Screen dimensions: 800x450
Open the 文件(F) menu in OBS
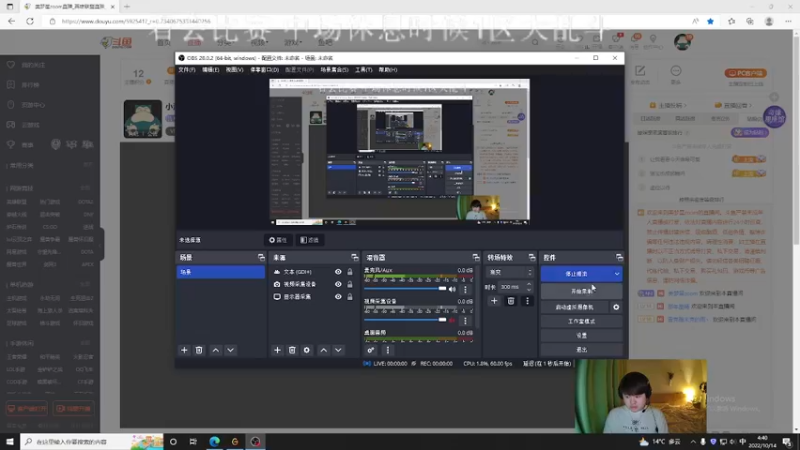(x=187, y=70)
